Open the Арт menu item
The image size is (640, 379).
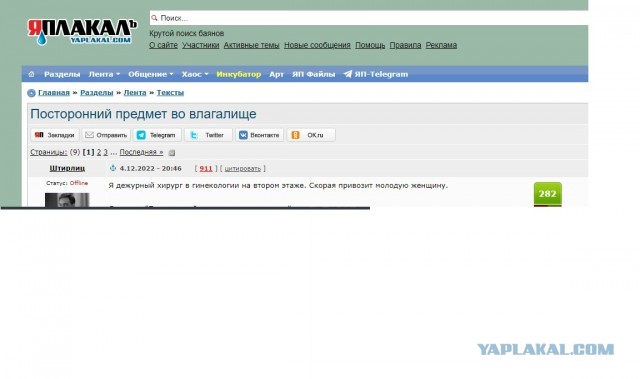[276, 74]
